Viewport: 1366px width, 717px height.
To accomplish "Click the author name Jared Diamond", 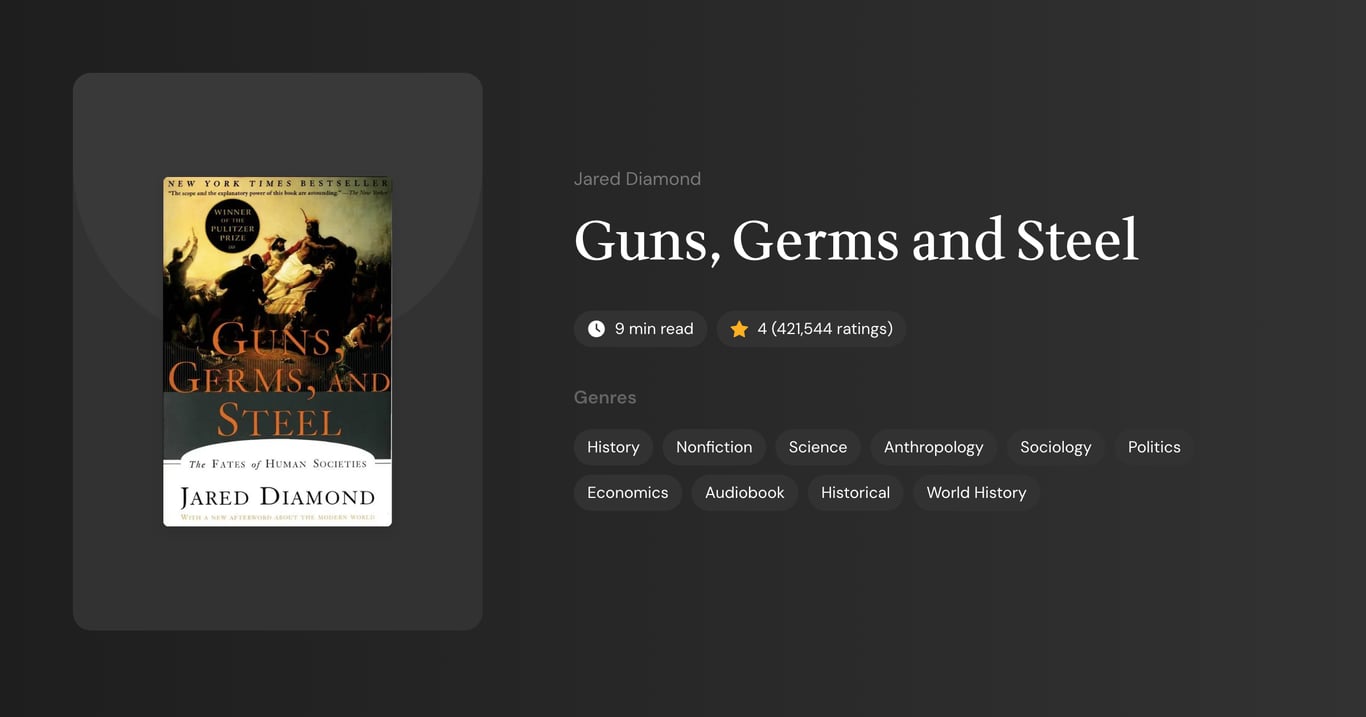I will click(637, 178).
